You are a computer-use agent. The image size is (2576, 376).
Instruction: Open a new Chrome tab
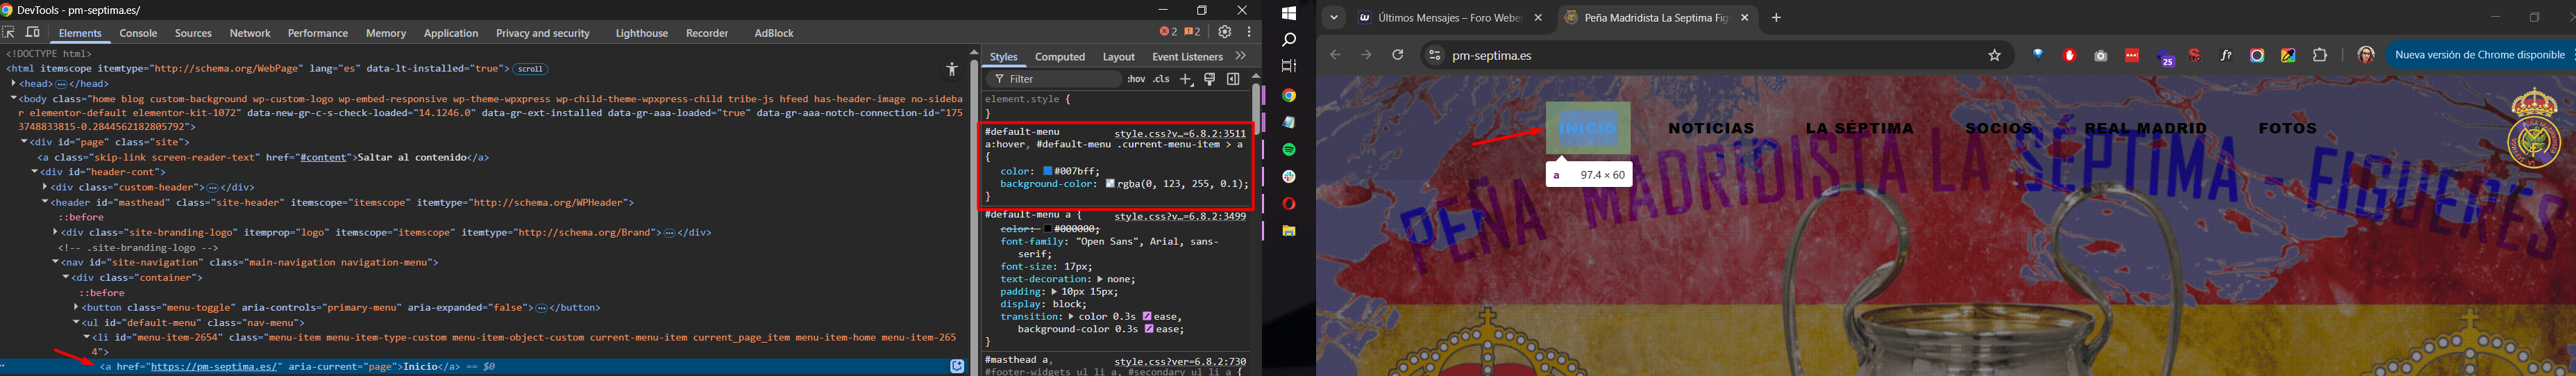click(1776, 18)
